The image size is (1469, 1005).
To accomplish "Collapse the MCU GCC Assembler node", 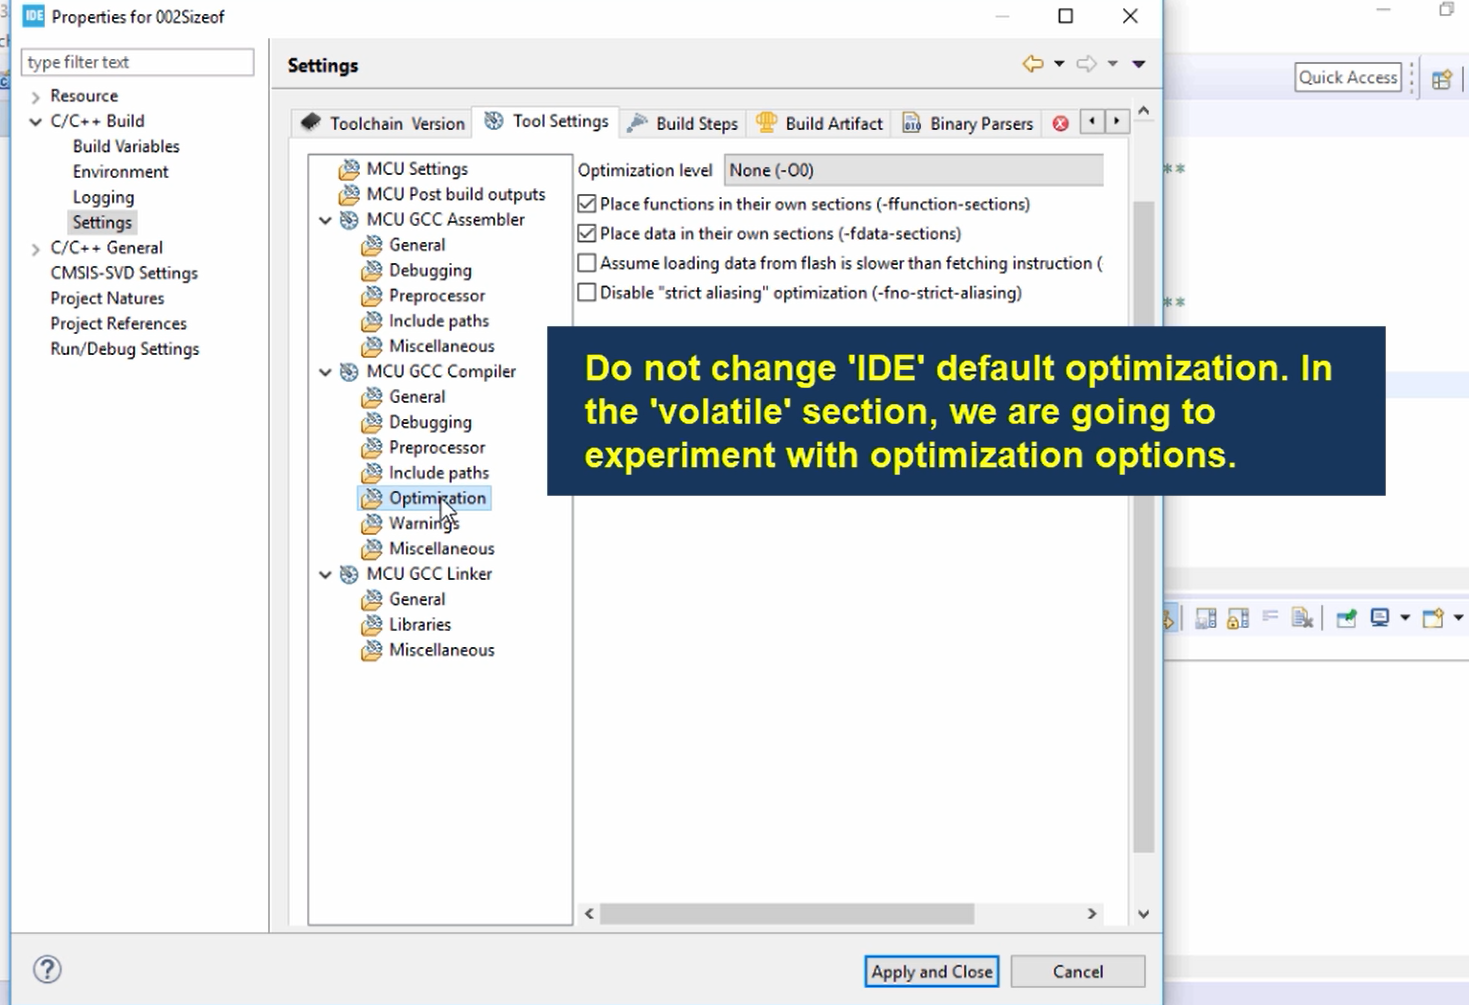I will [325, 220].
